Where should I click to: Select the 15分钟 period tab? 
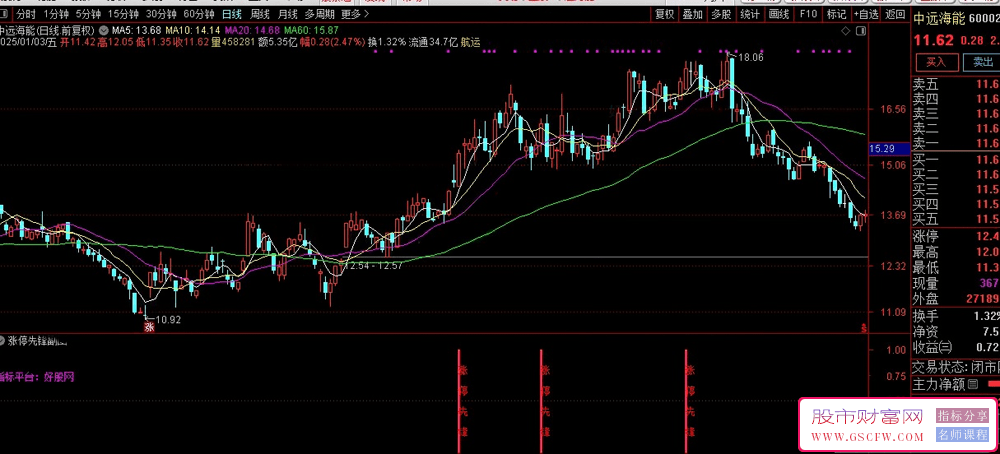pos(123,14)
